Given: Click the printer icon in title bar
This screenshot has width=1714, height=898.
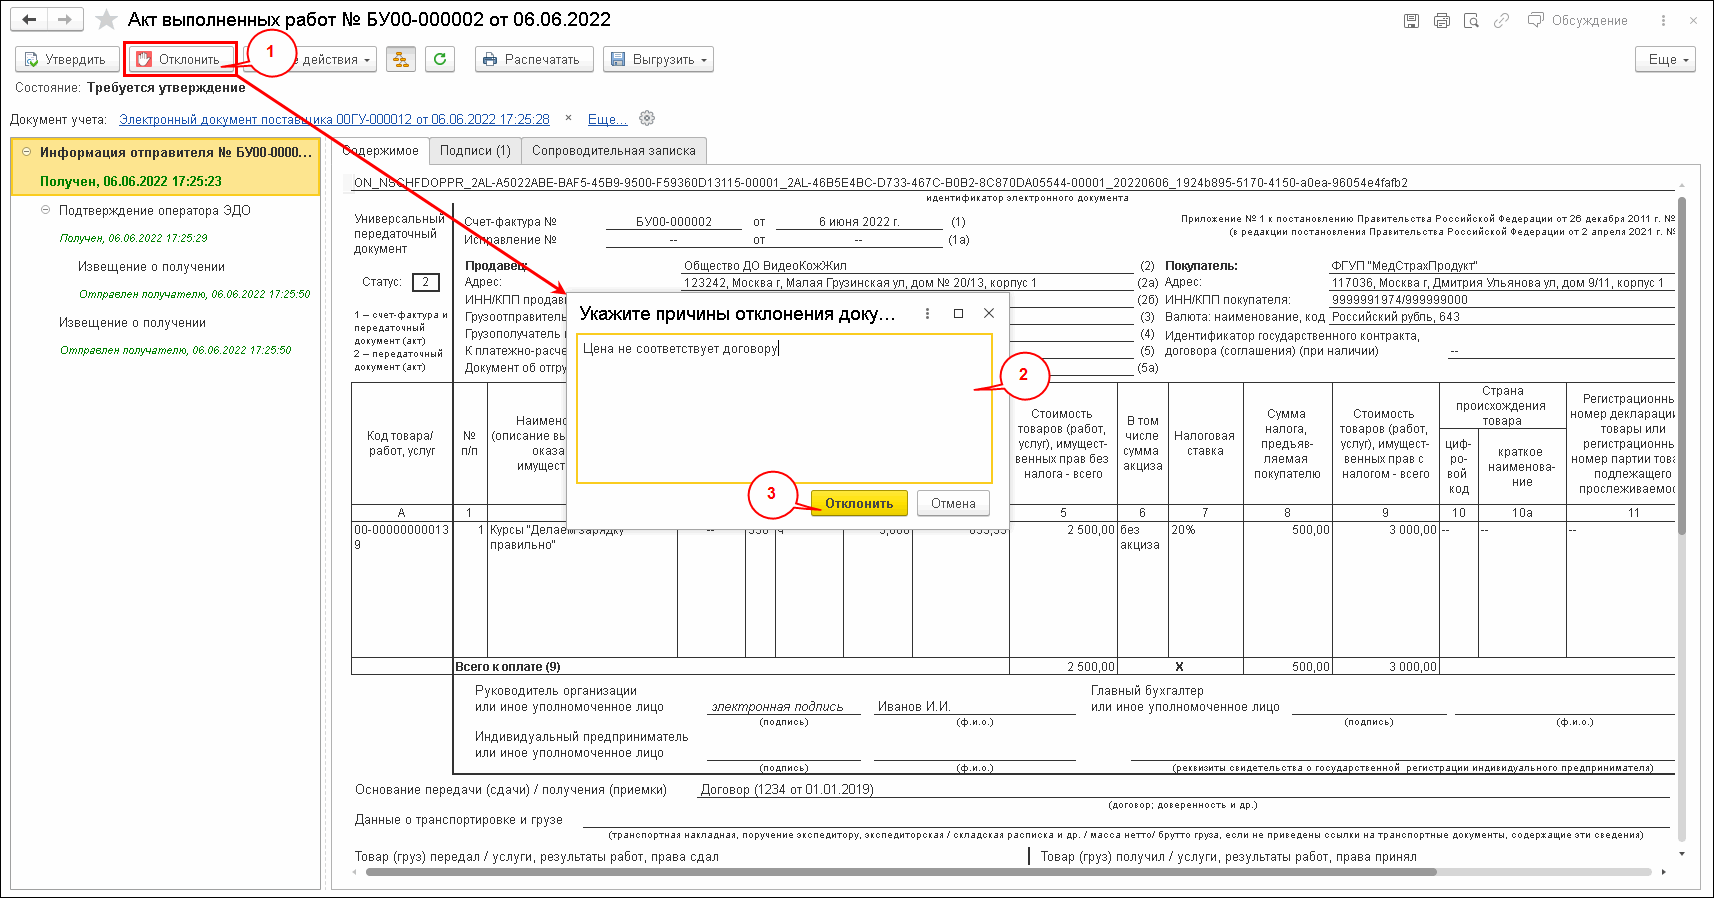Looking at the screenshot, I should click(x=1441, y=20).
